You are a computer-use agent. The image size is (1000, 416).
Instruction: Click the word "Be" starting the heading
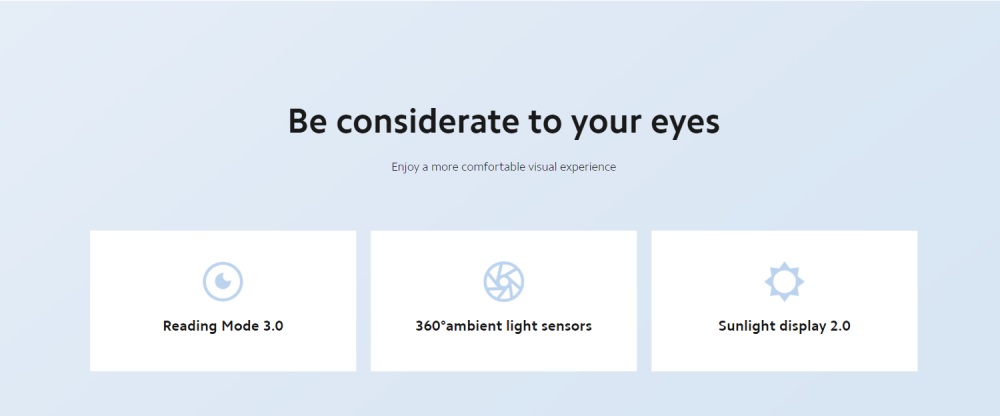click(x=307, y=122)
